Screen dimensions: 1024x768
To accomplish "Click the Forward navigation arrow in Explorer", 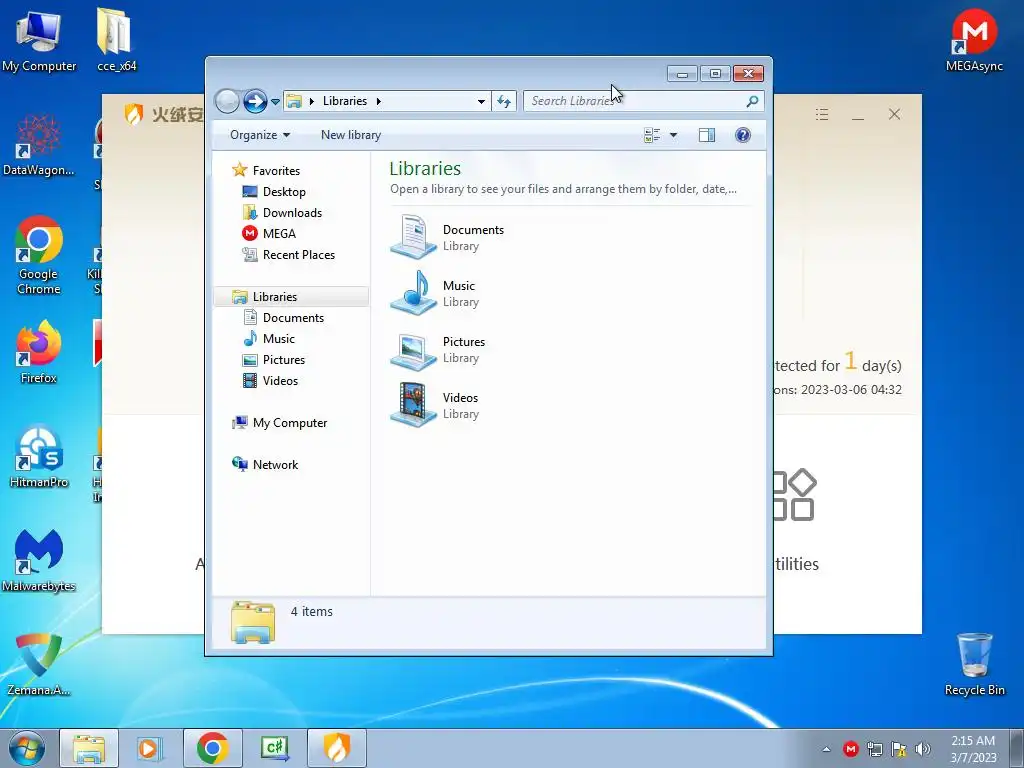I will coord(255,101).
